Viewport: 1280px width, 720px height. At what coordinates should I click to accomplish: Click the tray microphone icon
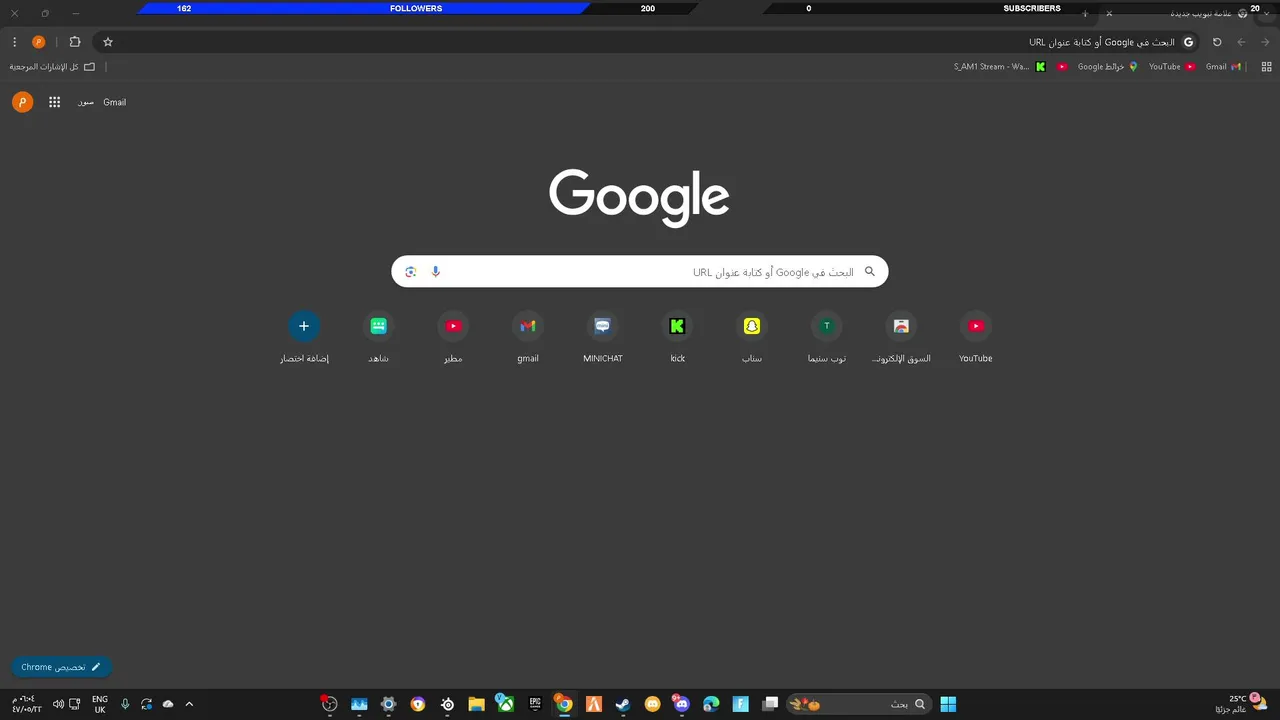point(125,704)
